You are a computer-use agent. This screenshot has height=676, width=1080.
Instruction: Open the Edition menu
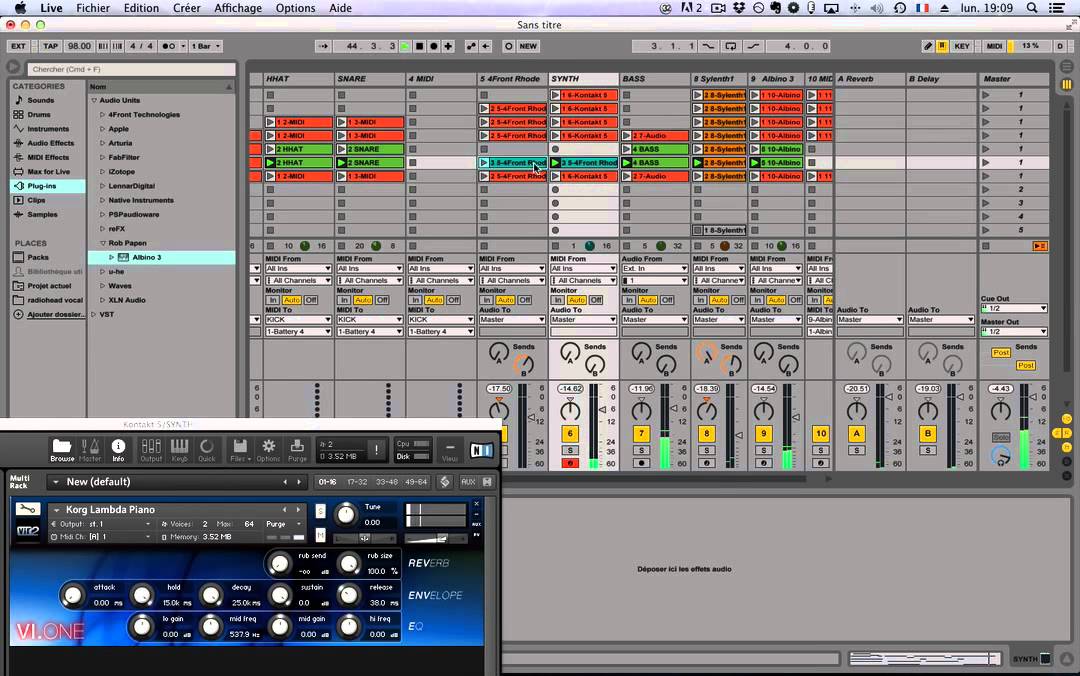coord(141,8)
